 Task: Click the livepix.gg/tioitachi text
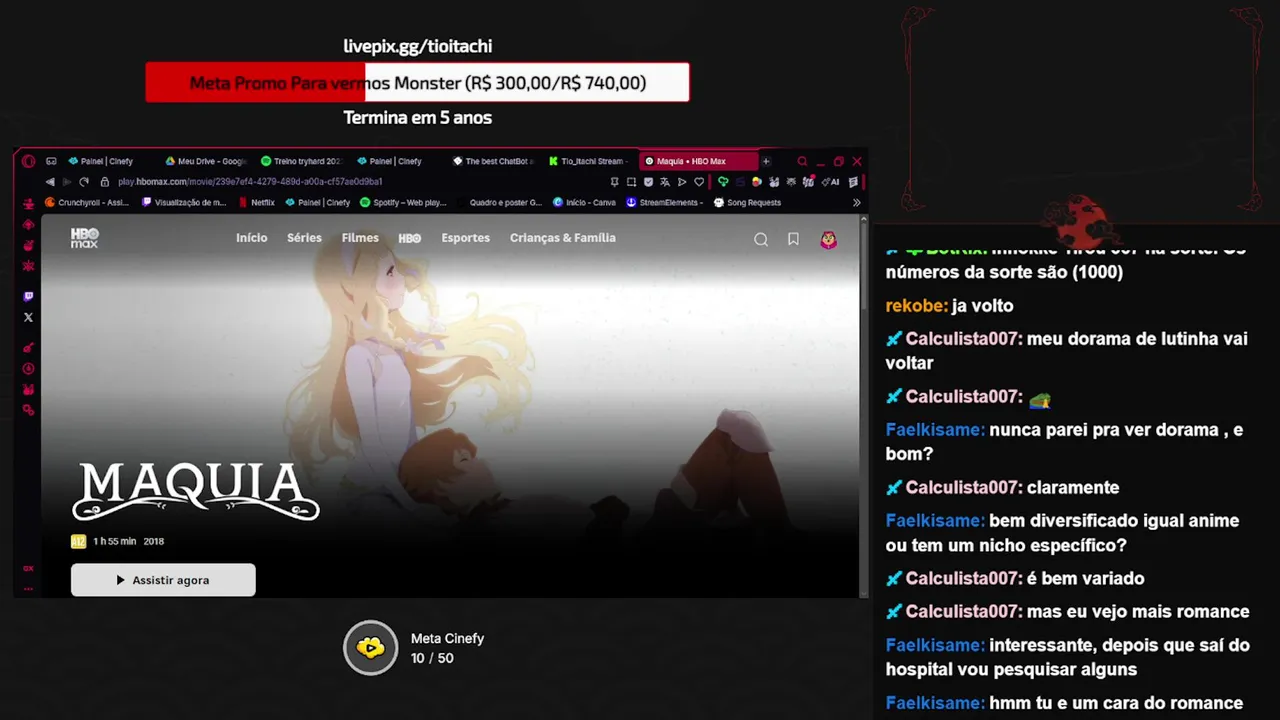click(418, 46)
